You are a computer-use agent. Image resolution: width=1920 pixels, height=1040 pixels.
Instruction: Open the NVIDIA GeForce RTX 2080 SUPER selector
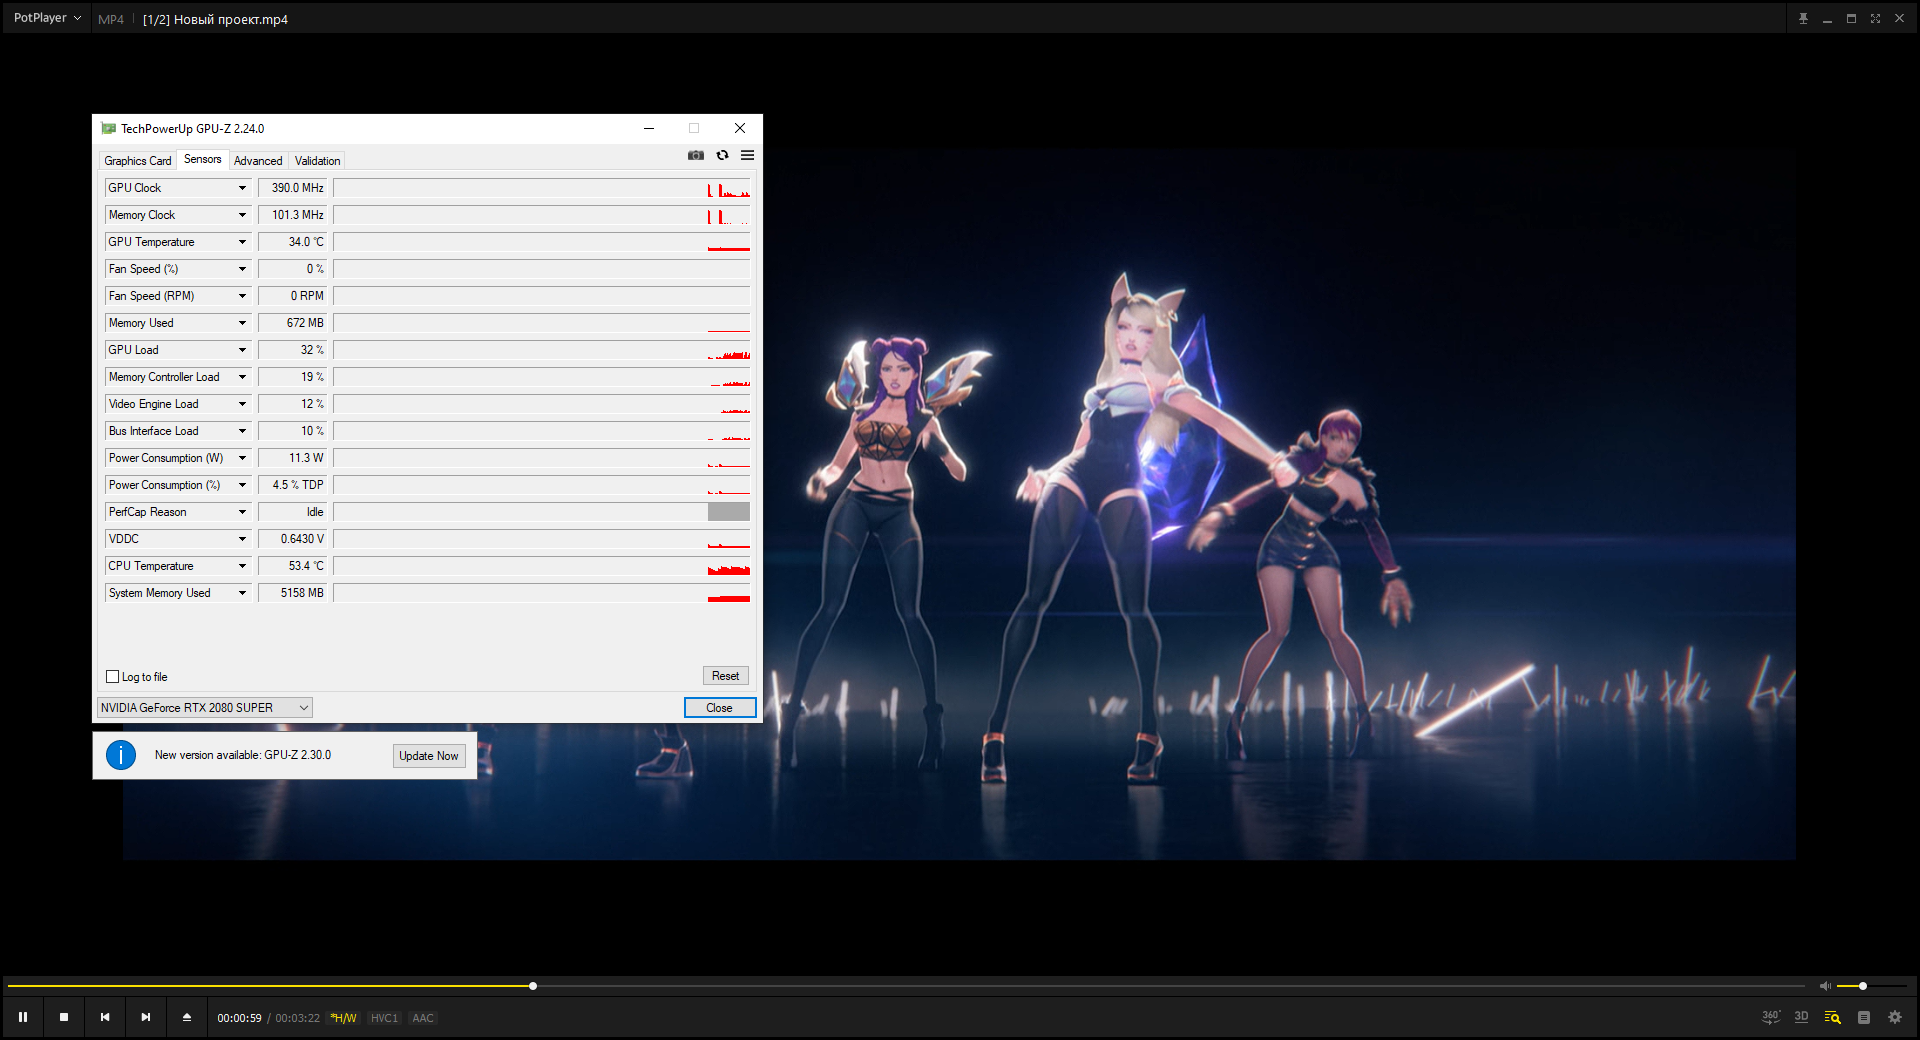(205, 708)
